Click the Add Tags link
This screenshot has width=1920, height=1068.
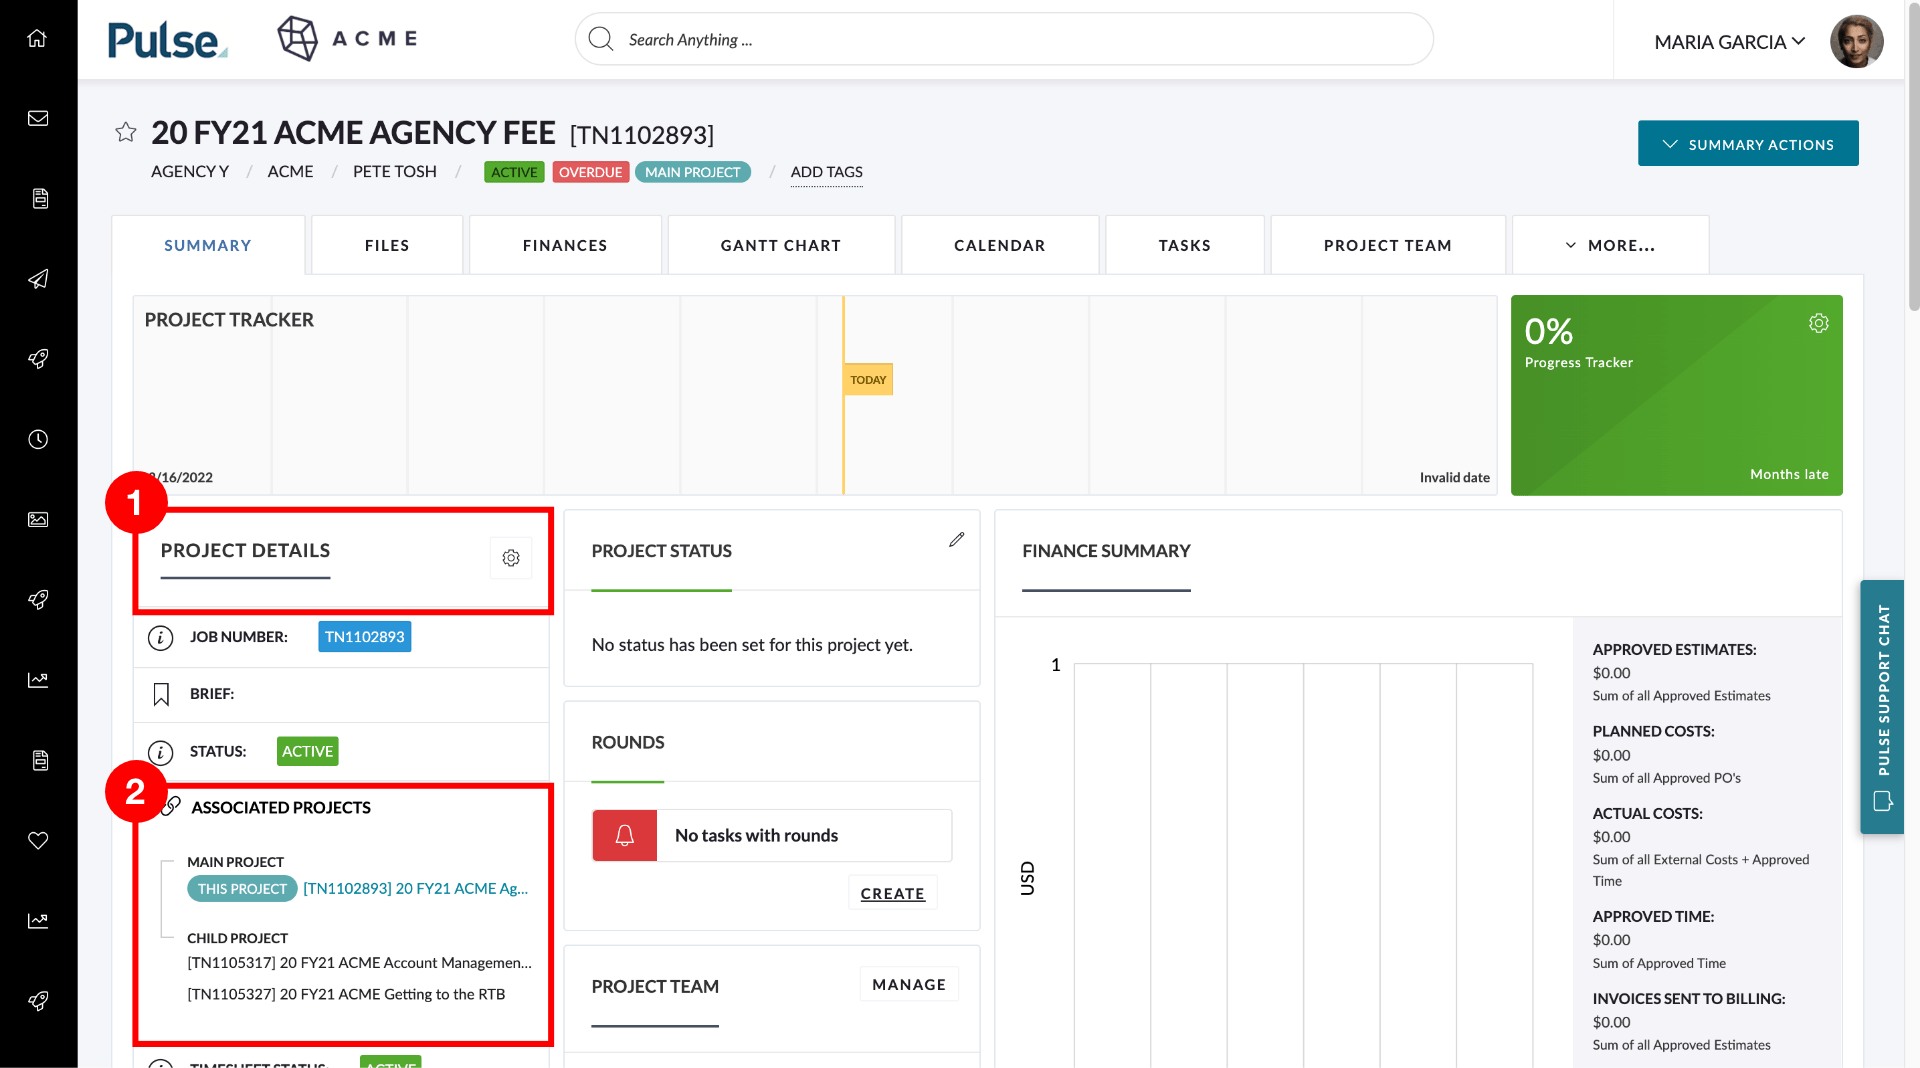827,172
